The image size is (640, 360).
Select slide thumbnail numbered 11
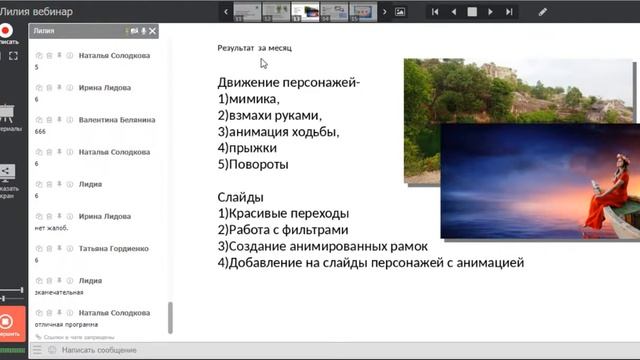pyautogui.click(x=247, y=12)
